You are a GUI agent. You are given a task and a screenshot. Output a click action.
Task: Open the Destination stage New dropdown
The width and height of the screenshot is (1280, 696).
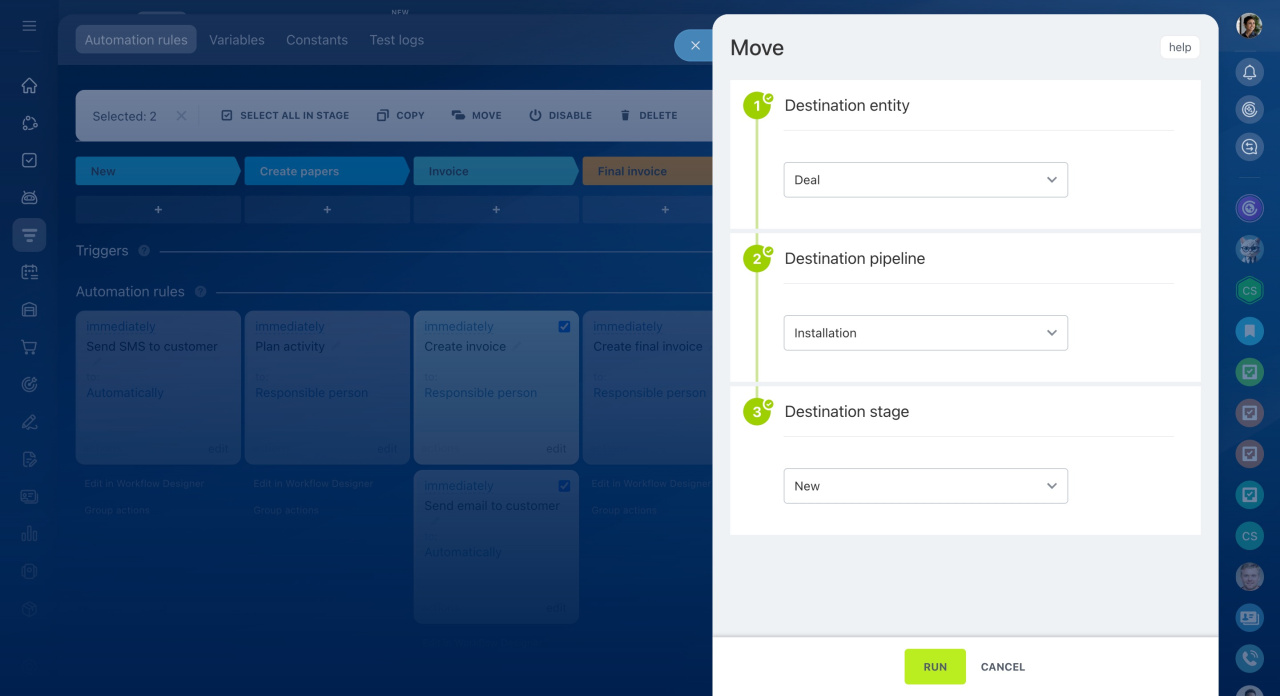coord(925,486)
